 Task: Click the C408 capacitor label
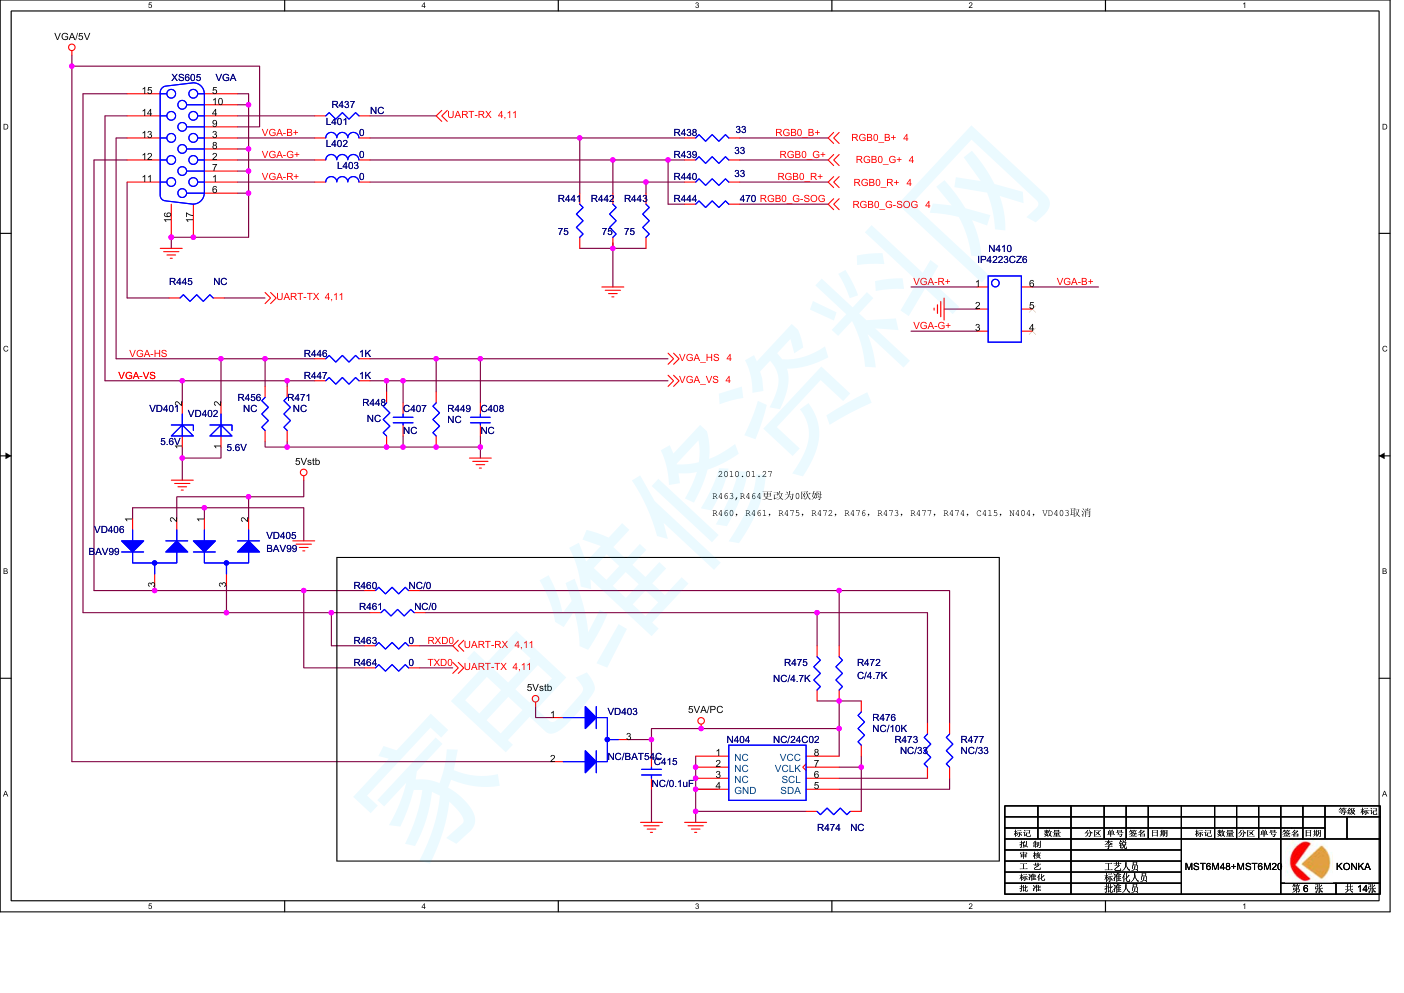coord(493,409)
